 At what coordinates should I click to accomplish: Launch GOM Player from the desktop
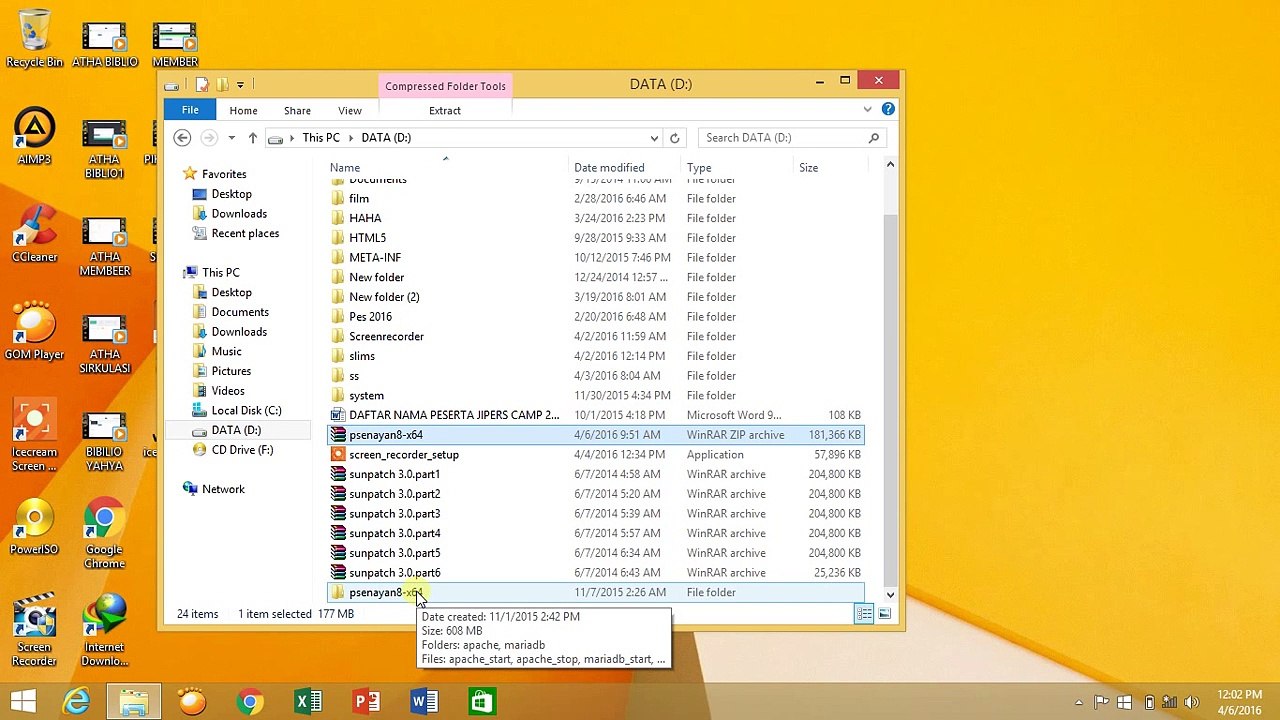(x=34, y=331)
